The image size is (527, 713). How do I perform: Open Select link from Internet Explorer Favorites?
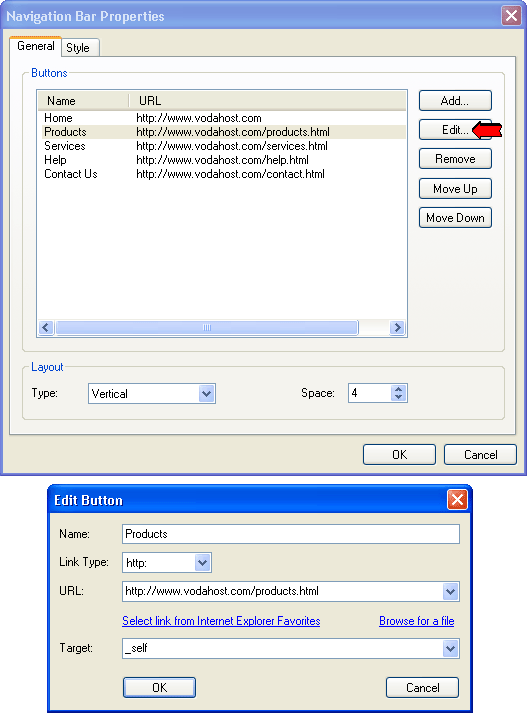click(x=221, y=621)
